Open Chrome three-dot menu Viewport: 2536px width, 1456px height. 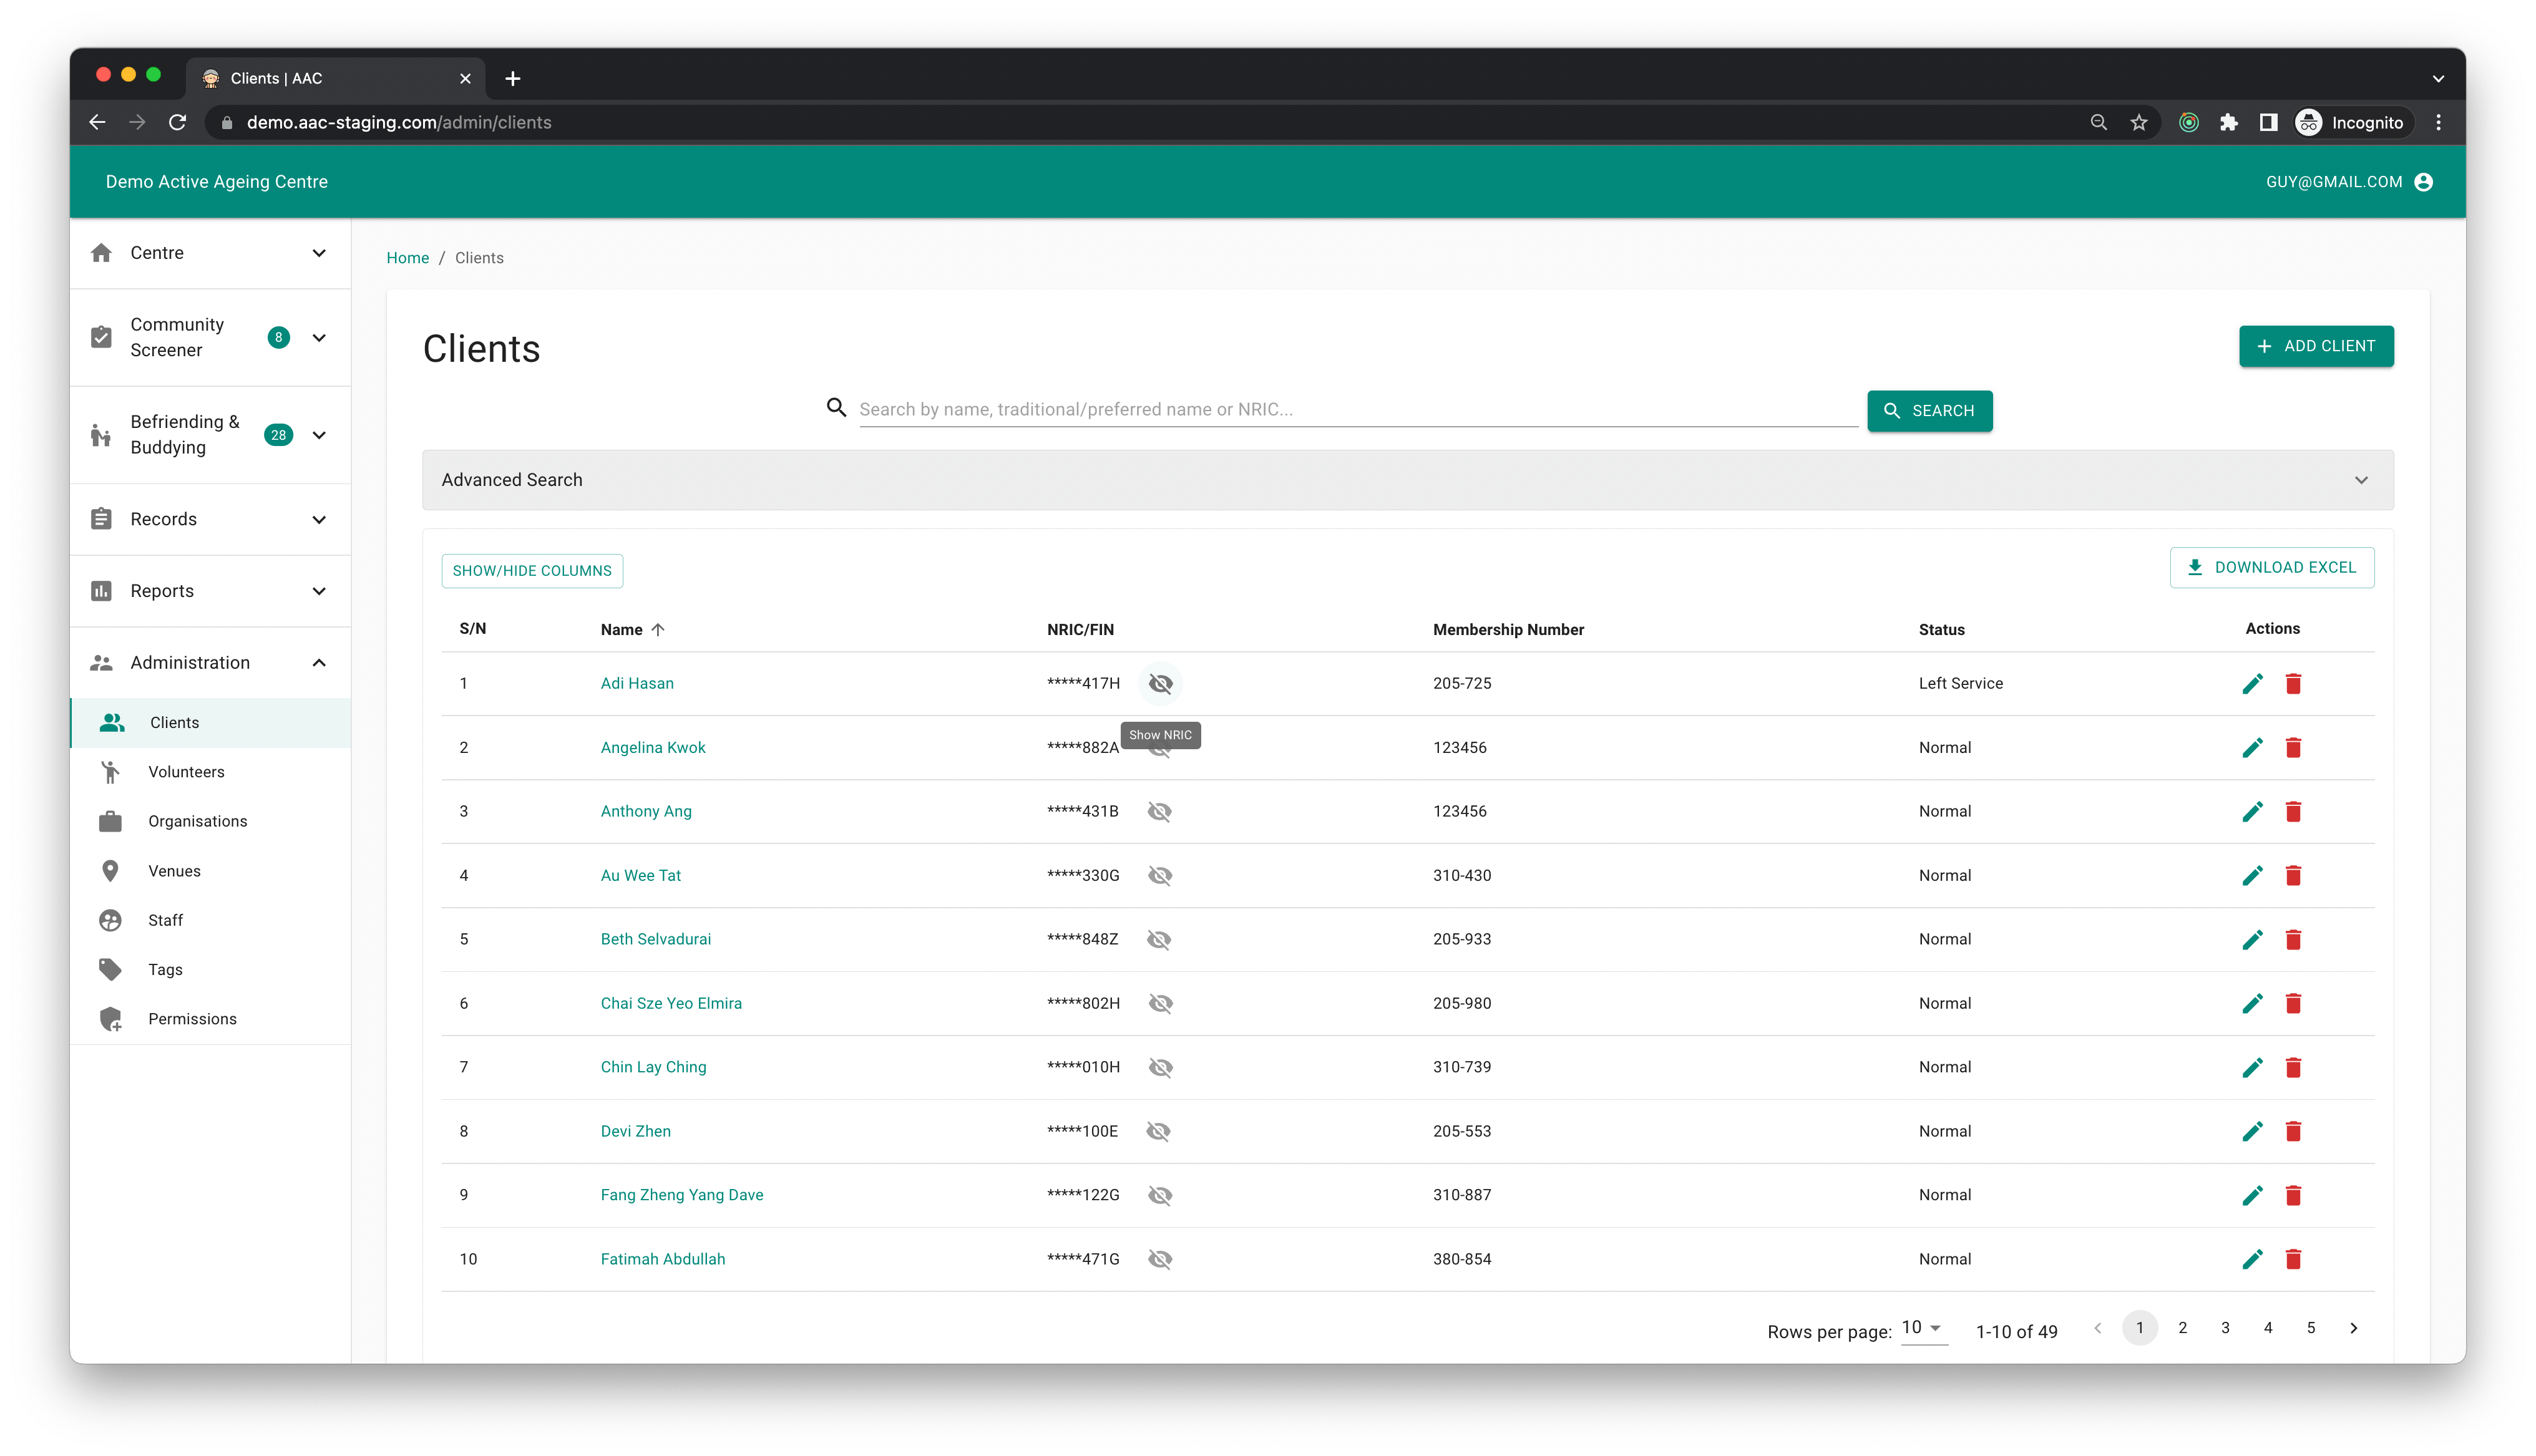pos(2438,122)
